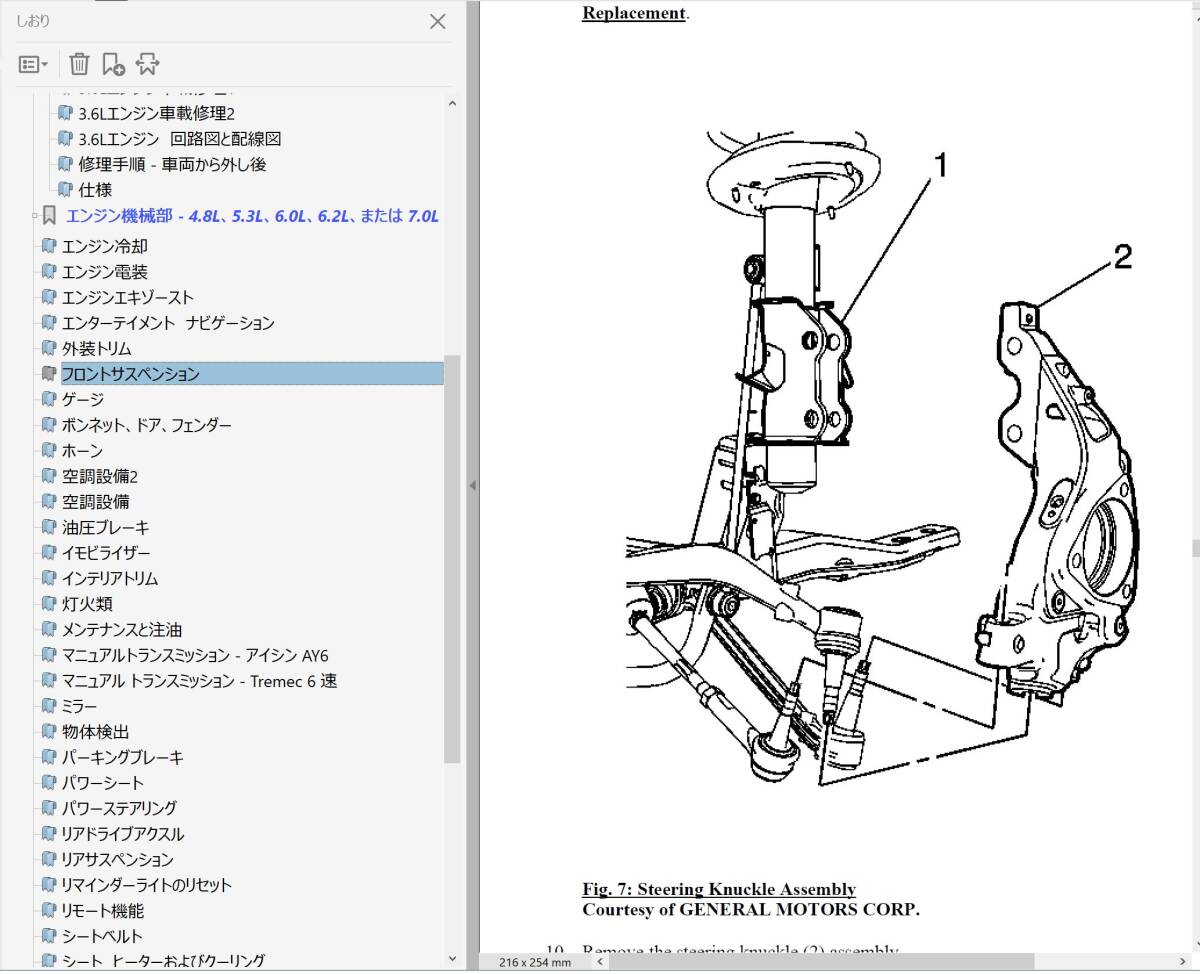Click bookmarks panel scroll up arrow

(x=452, y=102)
